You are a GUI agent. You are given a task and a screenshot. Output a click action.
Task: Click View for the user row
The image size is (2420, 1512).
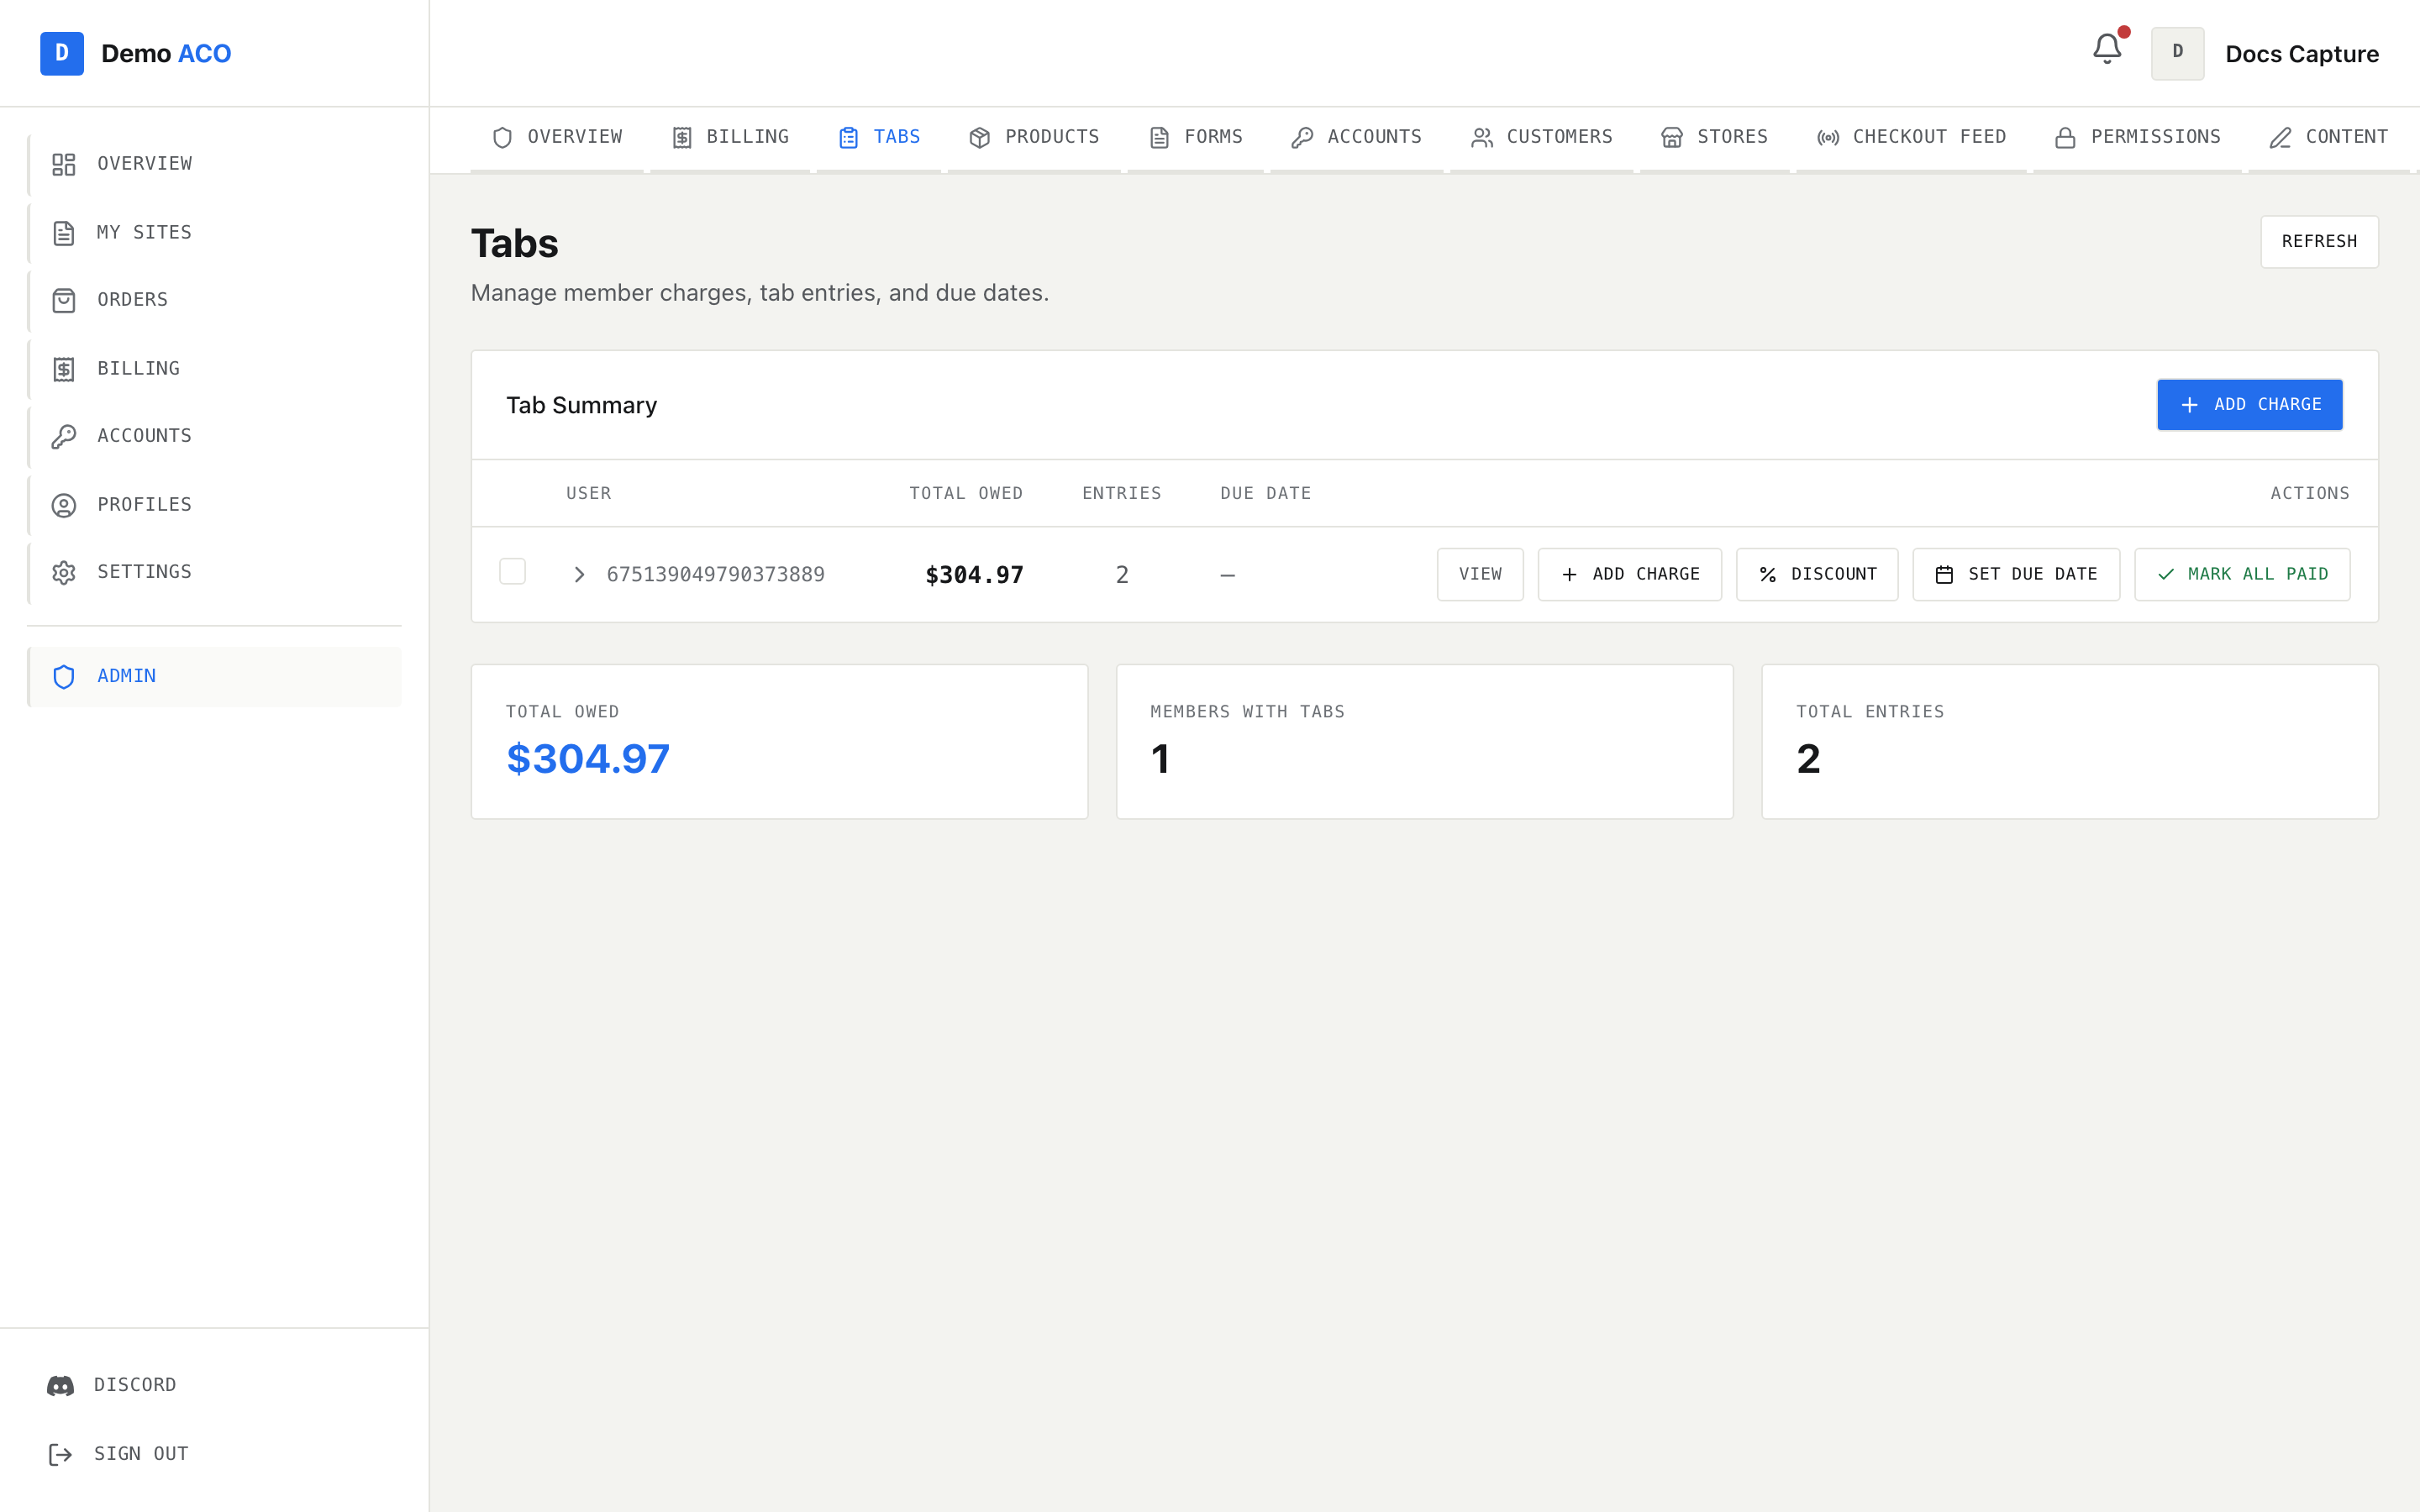[x=1480, y=575]
